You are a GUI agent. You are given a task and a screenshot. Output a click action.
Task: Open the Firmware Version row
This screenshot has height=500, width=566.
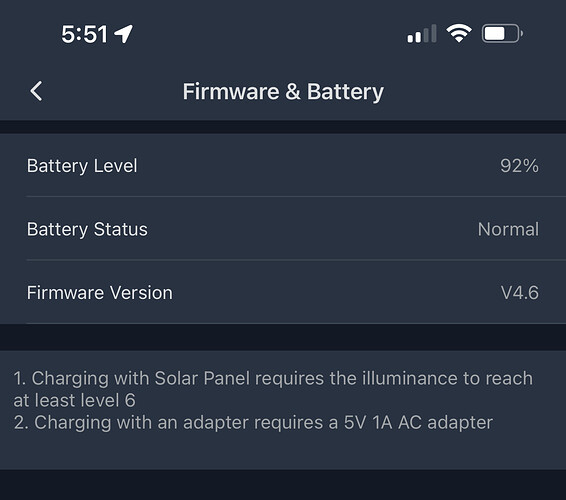point(283,292)
